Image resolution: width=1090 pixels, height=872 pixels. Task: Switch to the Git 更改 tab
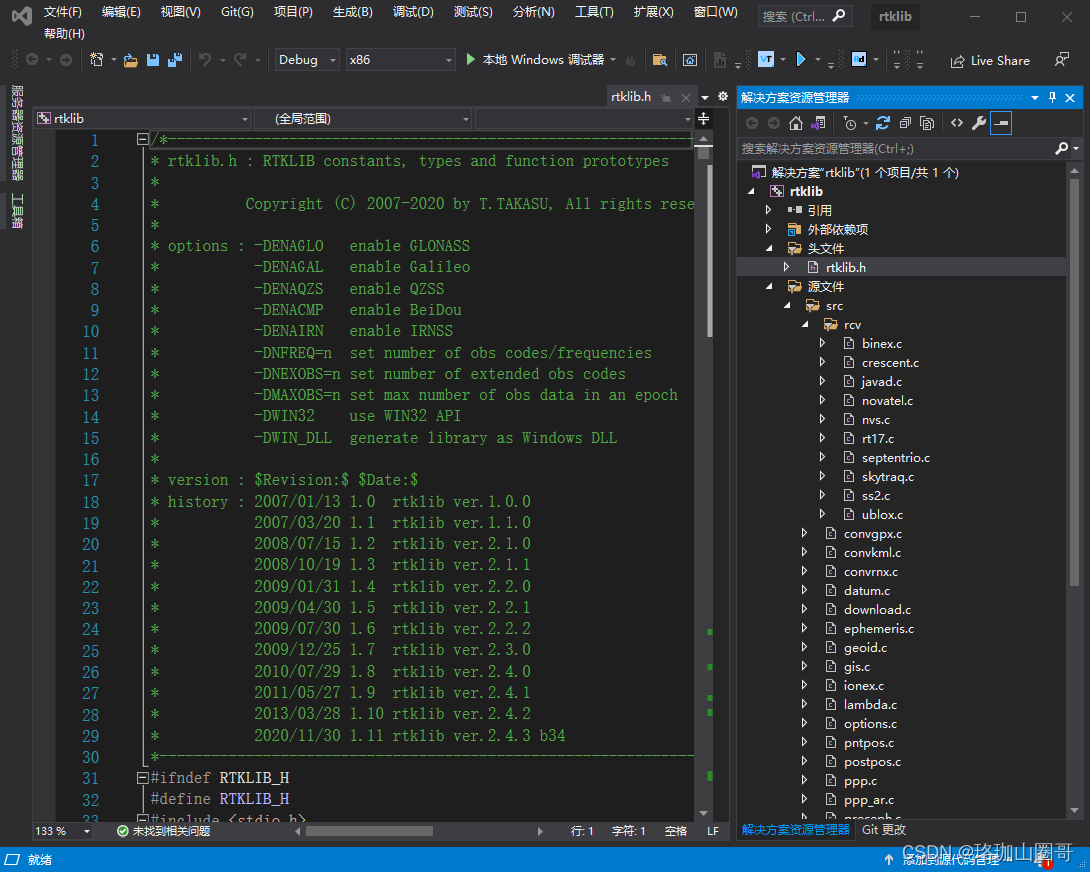(884, 829)
